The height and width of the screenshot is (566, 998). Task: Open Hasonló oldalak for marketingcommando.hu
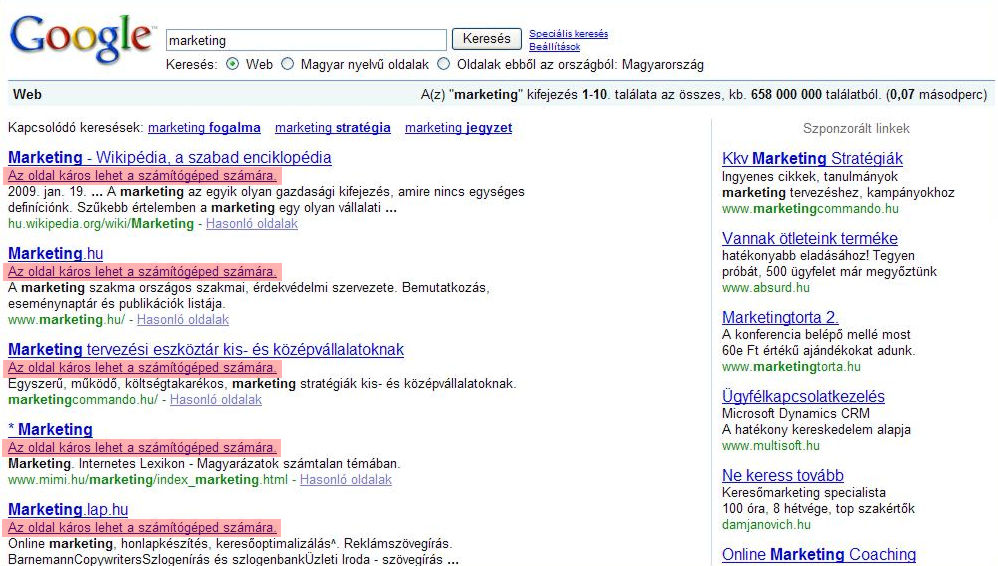point(216,400)
